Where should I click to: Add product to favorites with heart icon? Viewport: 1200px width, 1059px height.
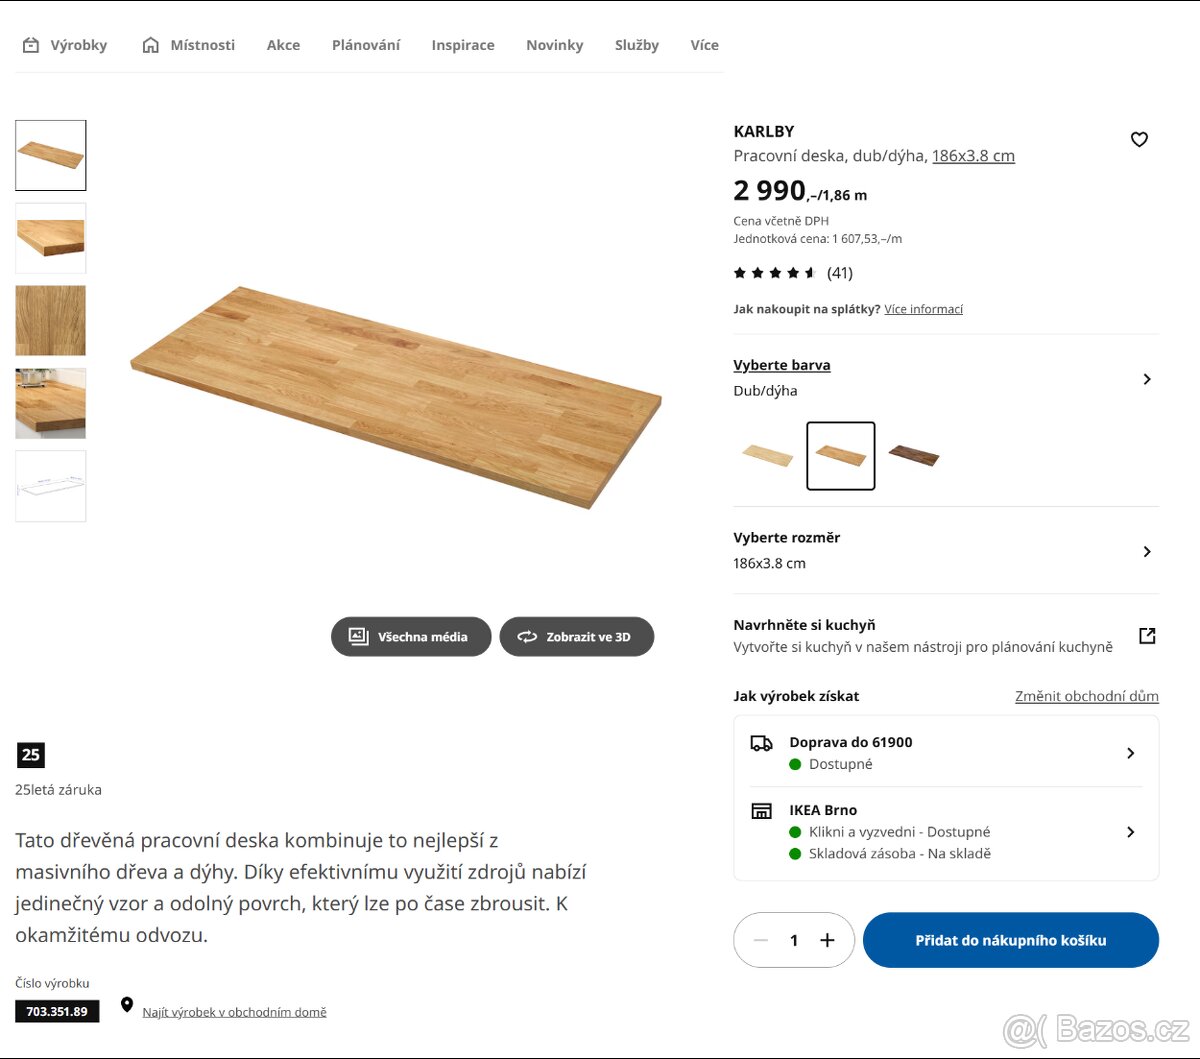click(1139, 139)
